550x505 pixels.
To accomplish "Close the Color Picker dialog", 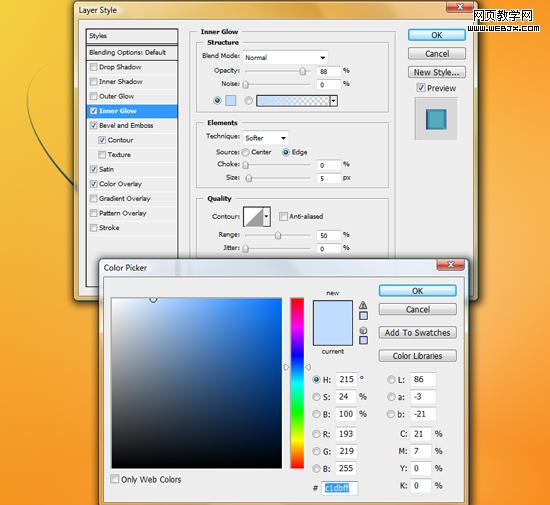I will click(451, 265).
